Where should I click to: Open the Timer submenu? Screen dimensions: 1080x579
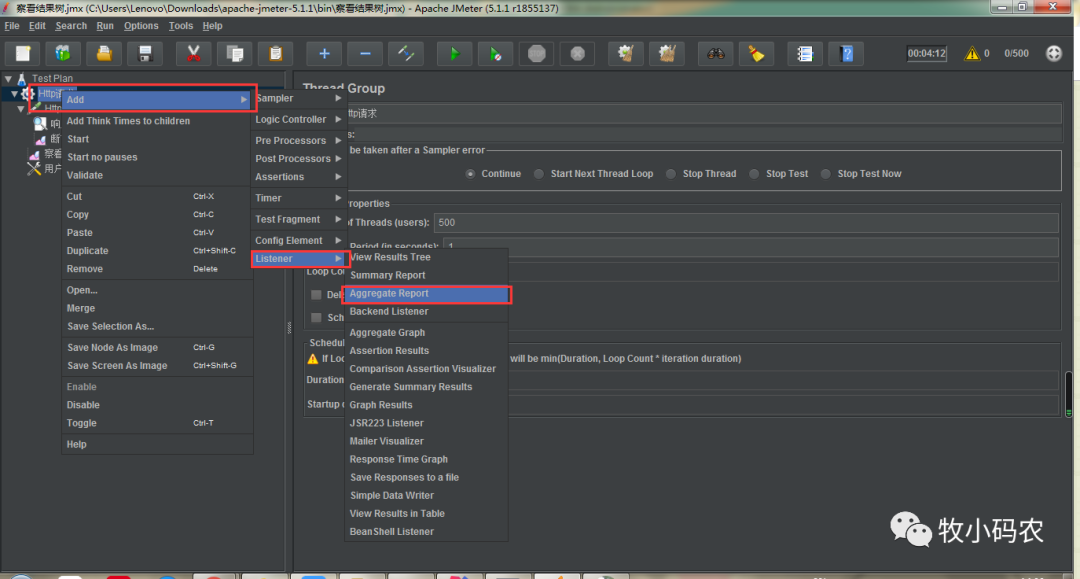pos(299,198)
